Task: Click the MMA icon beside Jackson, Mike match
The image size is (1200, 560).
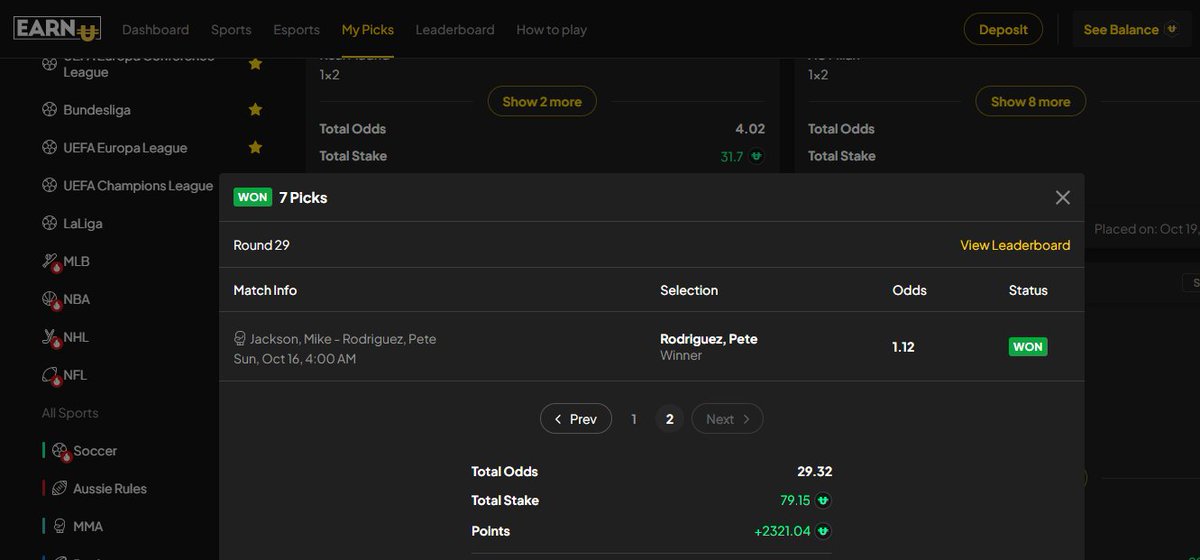Action: point(240,339)
